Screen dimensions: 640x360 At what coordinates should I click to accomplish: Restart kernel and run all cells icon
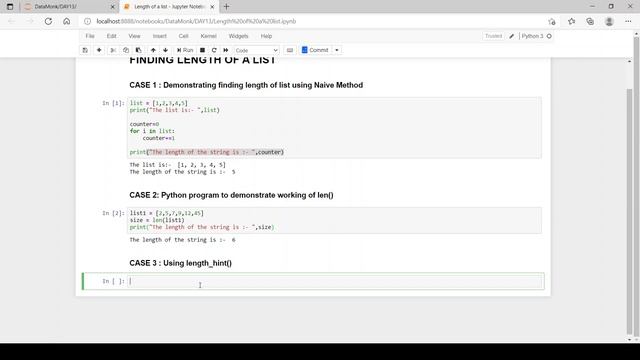pos(226,50)
